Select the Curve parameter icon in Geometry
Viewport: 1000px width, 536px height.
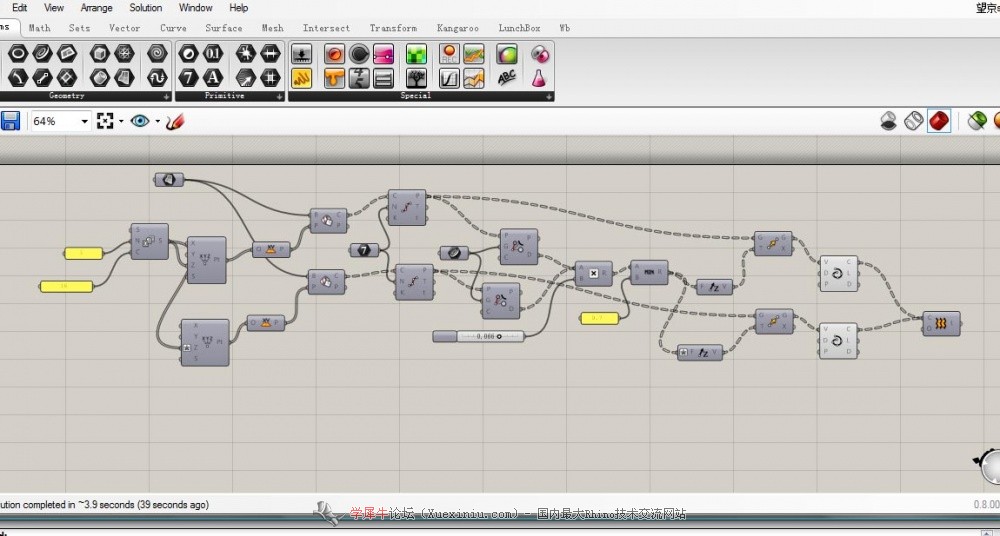tap(43, 53)
